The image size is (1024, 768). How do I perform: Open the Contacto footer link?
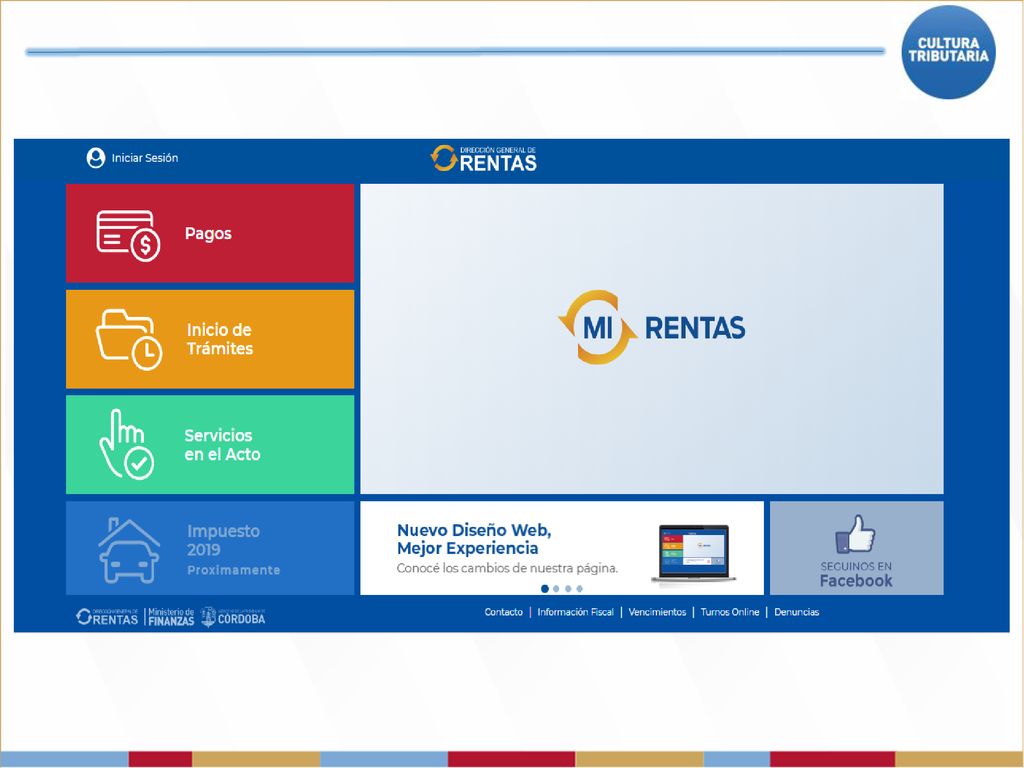pos(504,613)
